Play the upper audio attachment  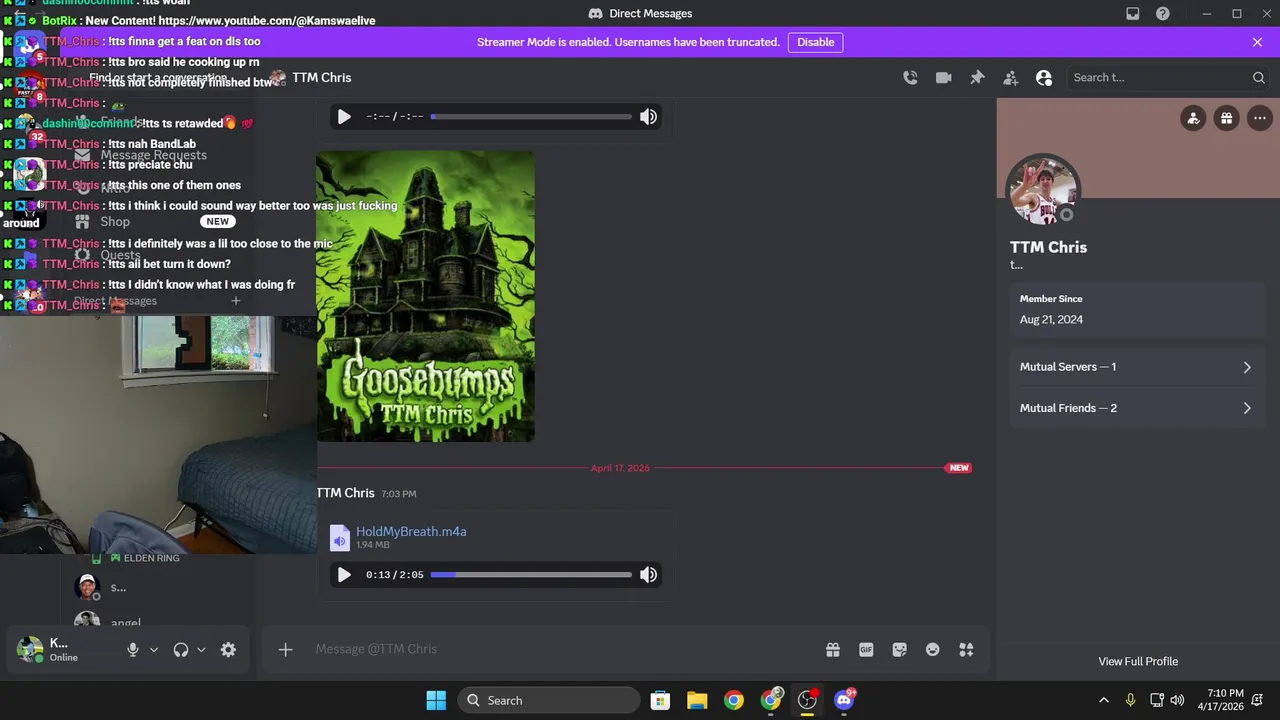click(x=344, y=116)
